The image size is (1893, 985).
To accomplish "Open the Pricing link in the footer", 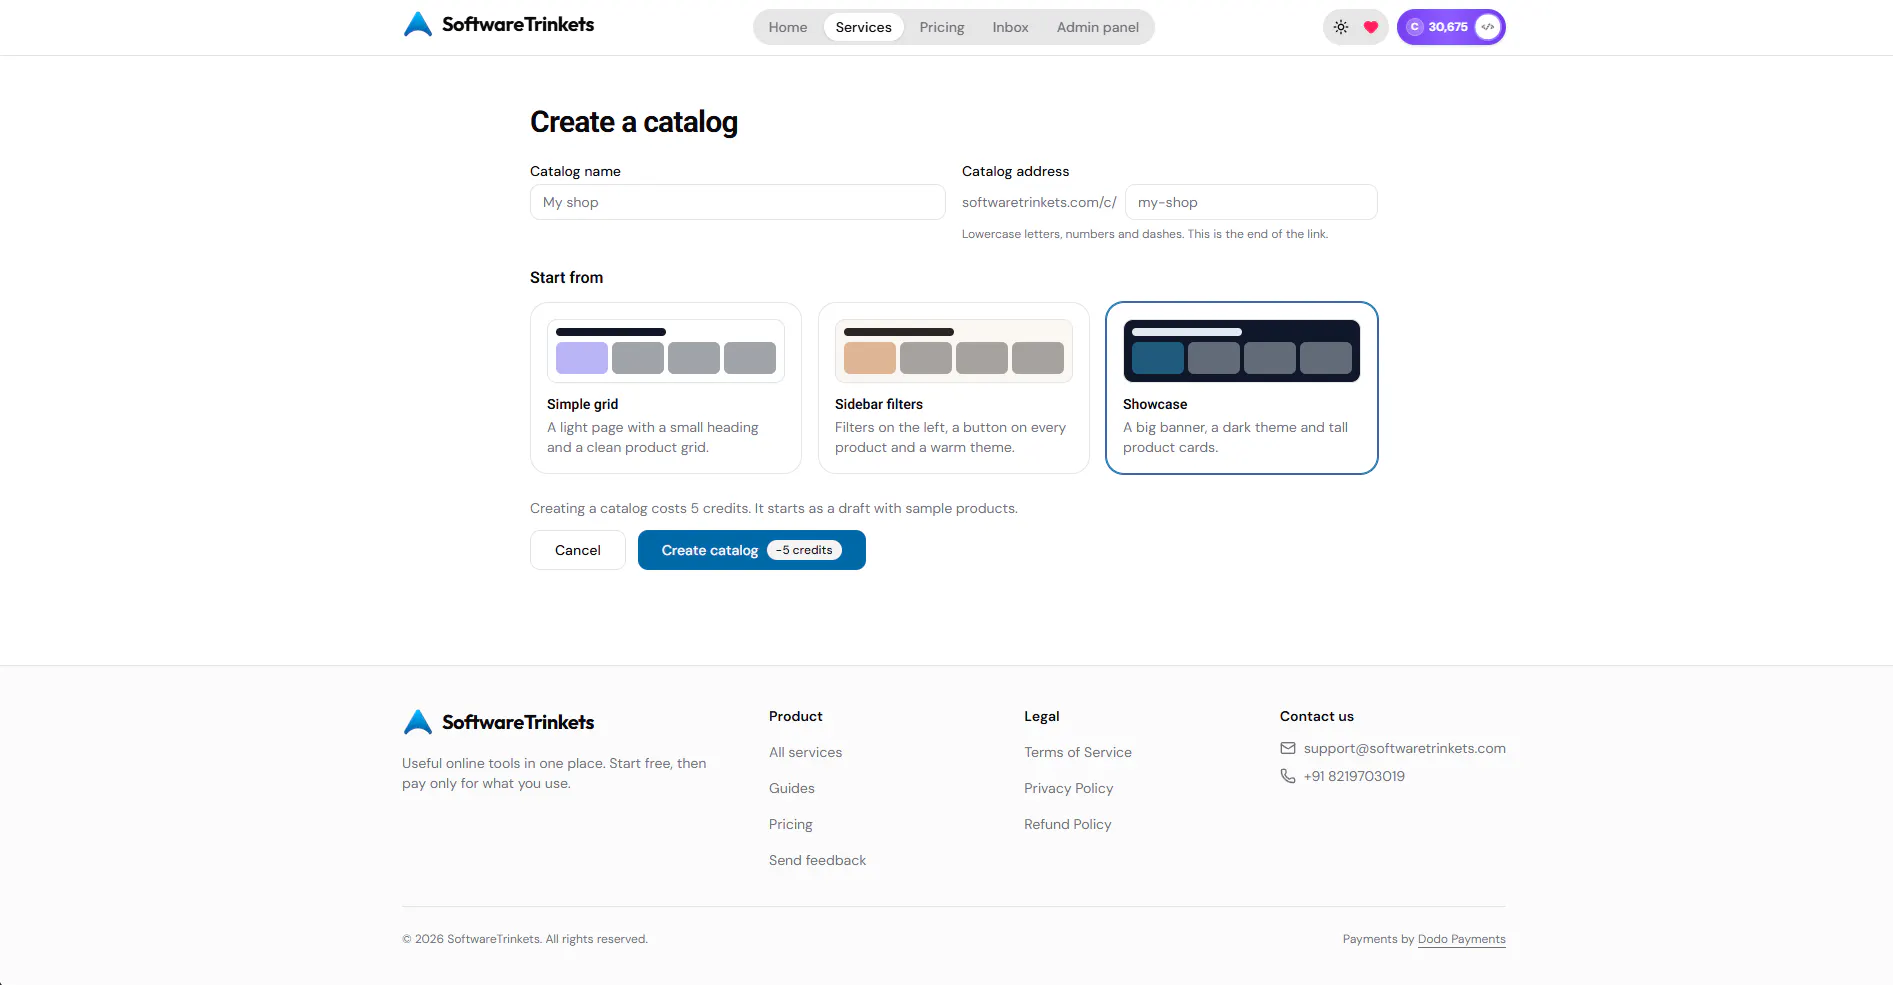I will coord(791,824).
